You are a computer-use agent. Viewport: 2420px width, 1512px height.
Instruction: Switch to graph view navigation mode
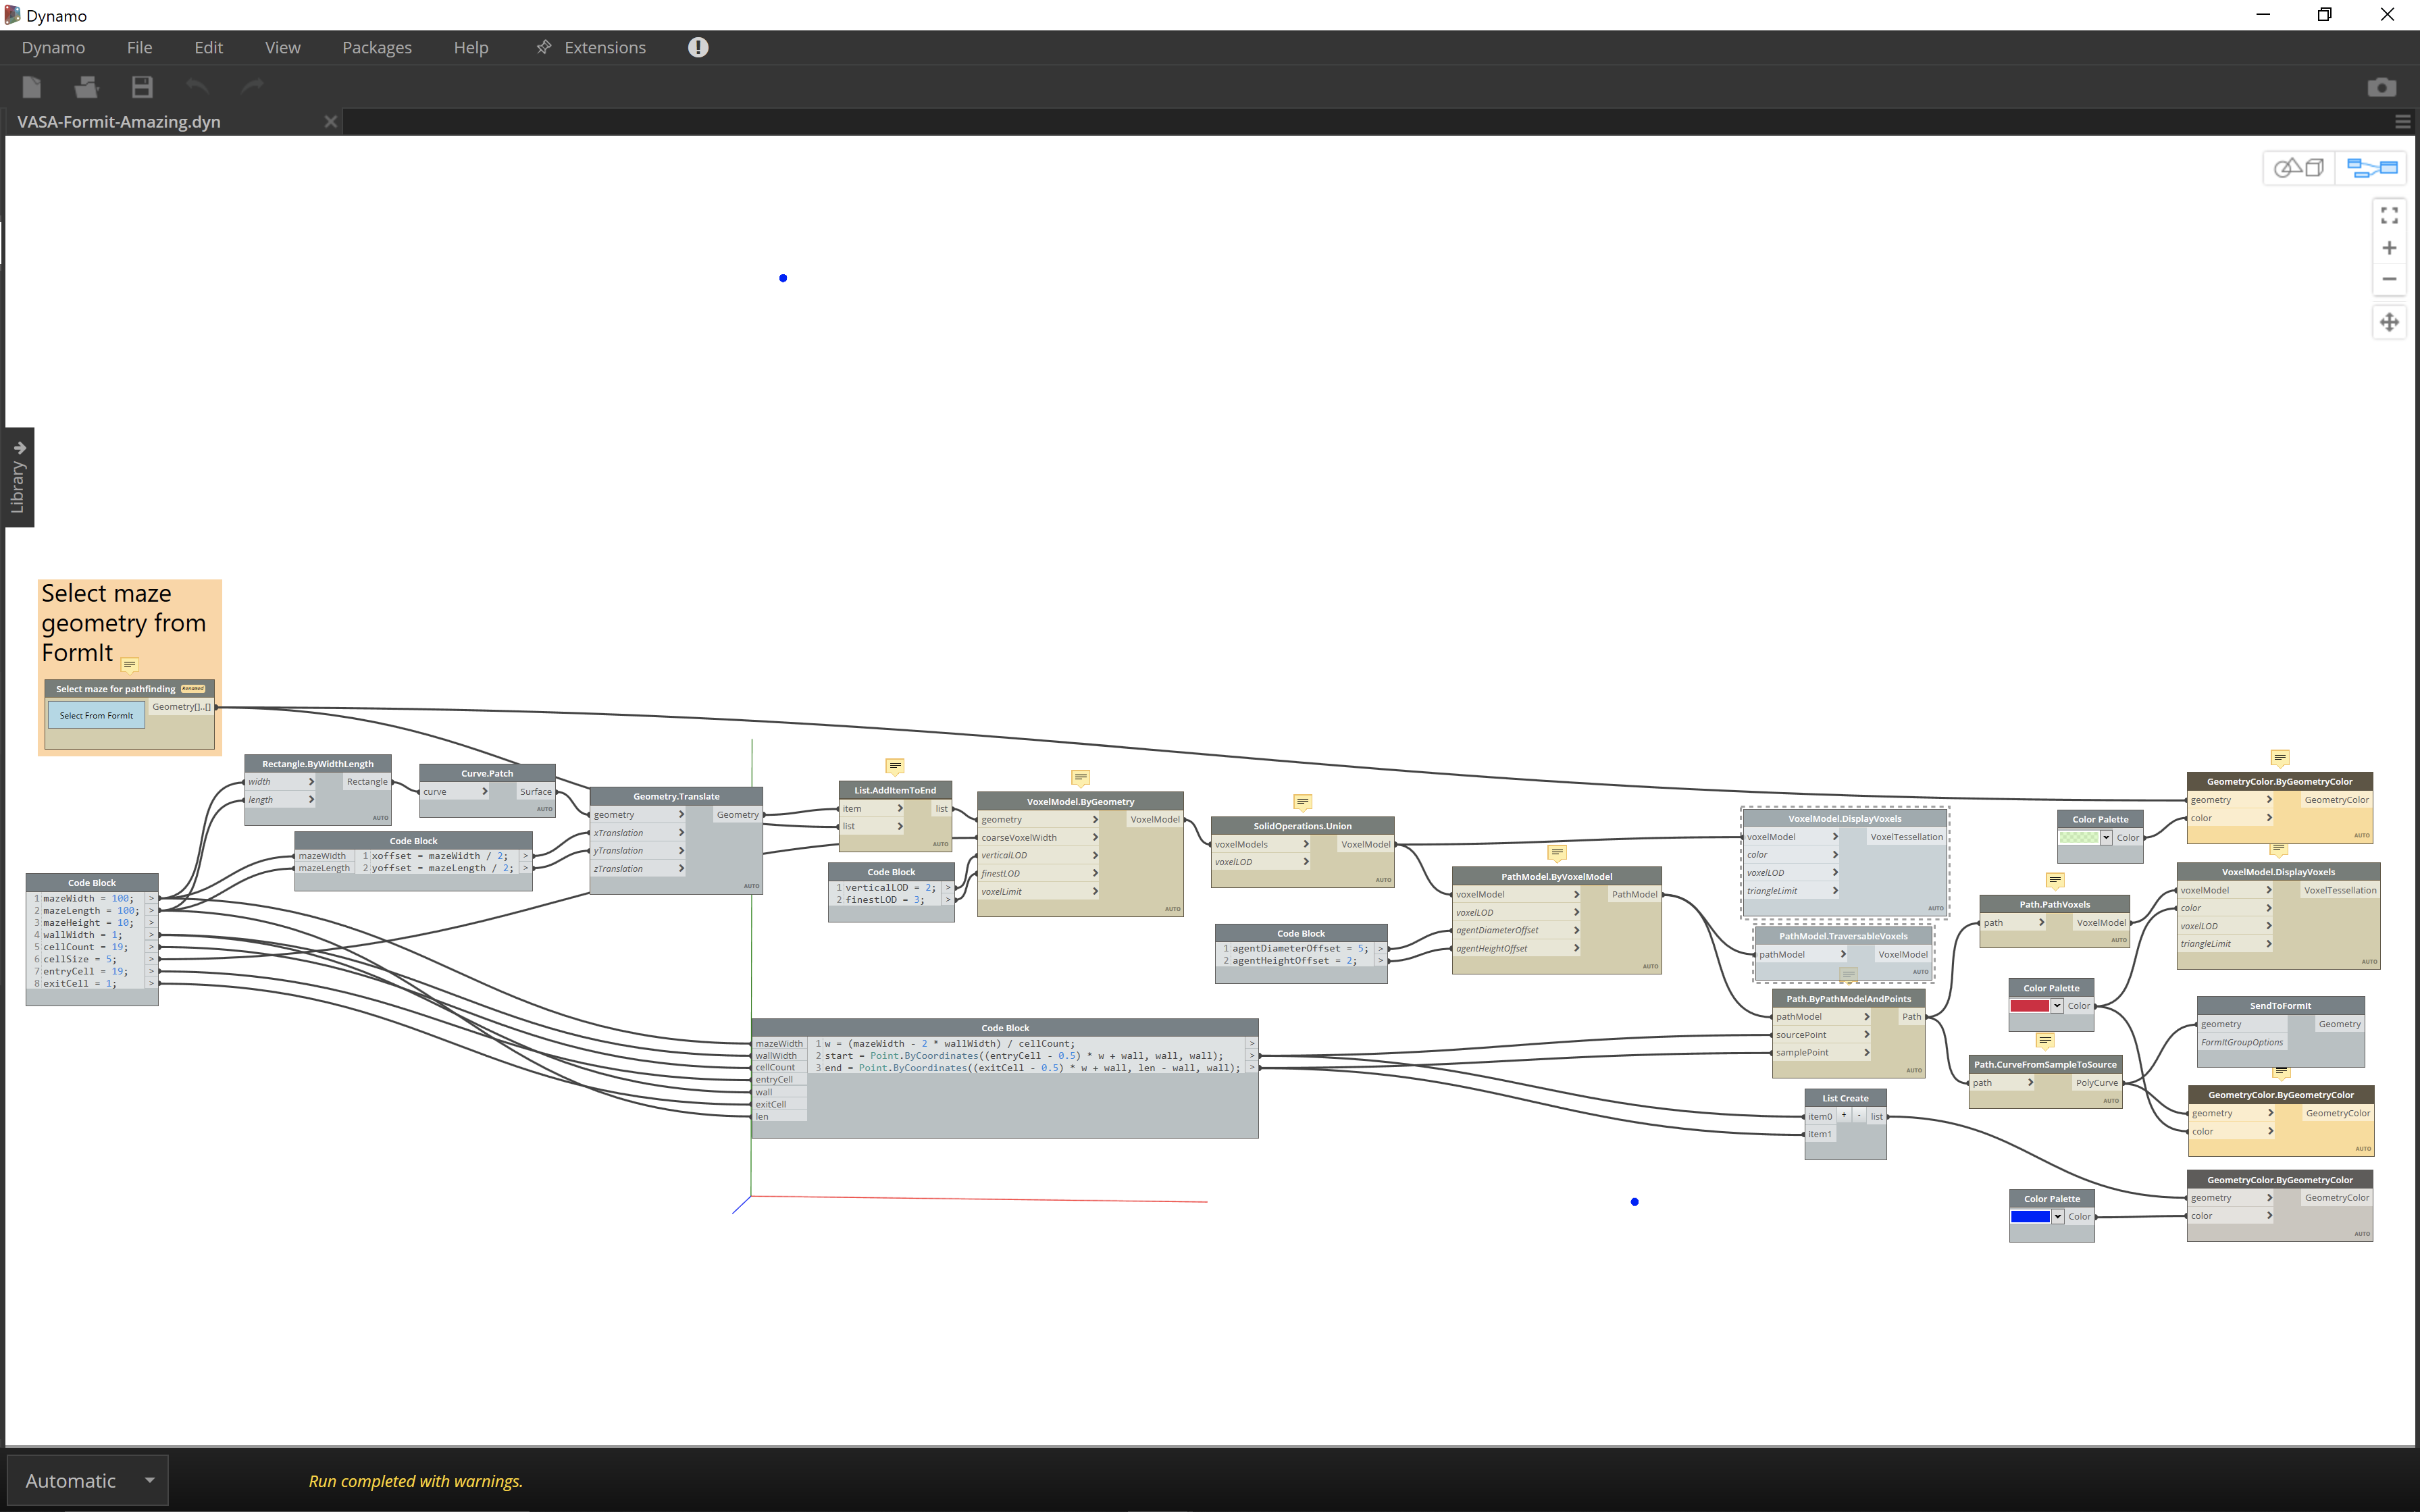point(2371,168)
